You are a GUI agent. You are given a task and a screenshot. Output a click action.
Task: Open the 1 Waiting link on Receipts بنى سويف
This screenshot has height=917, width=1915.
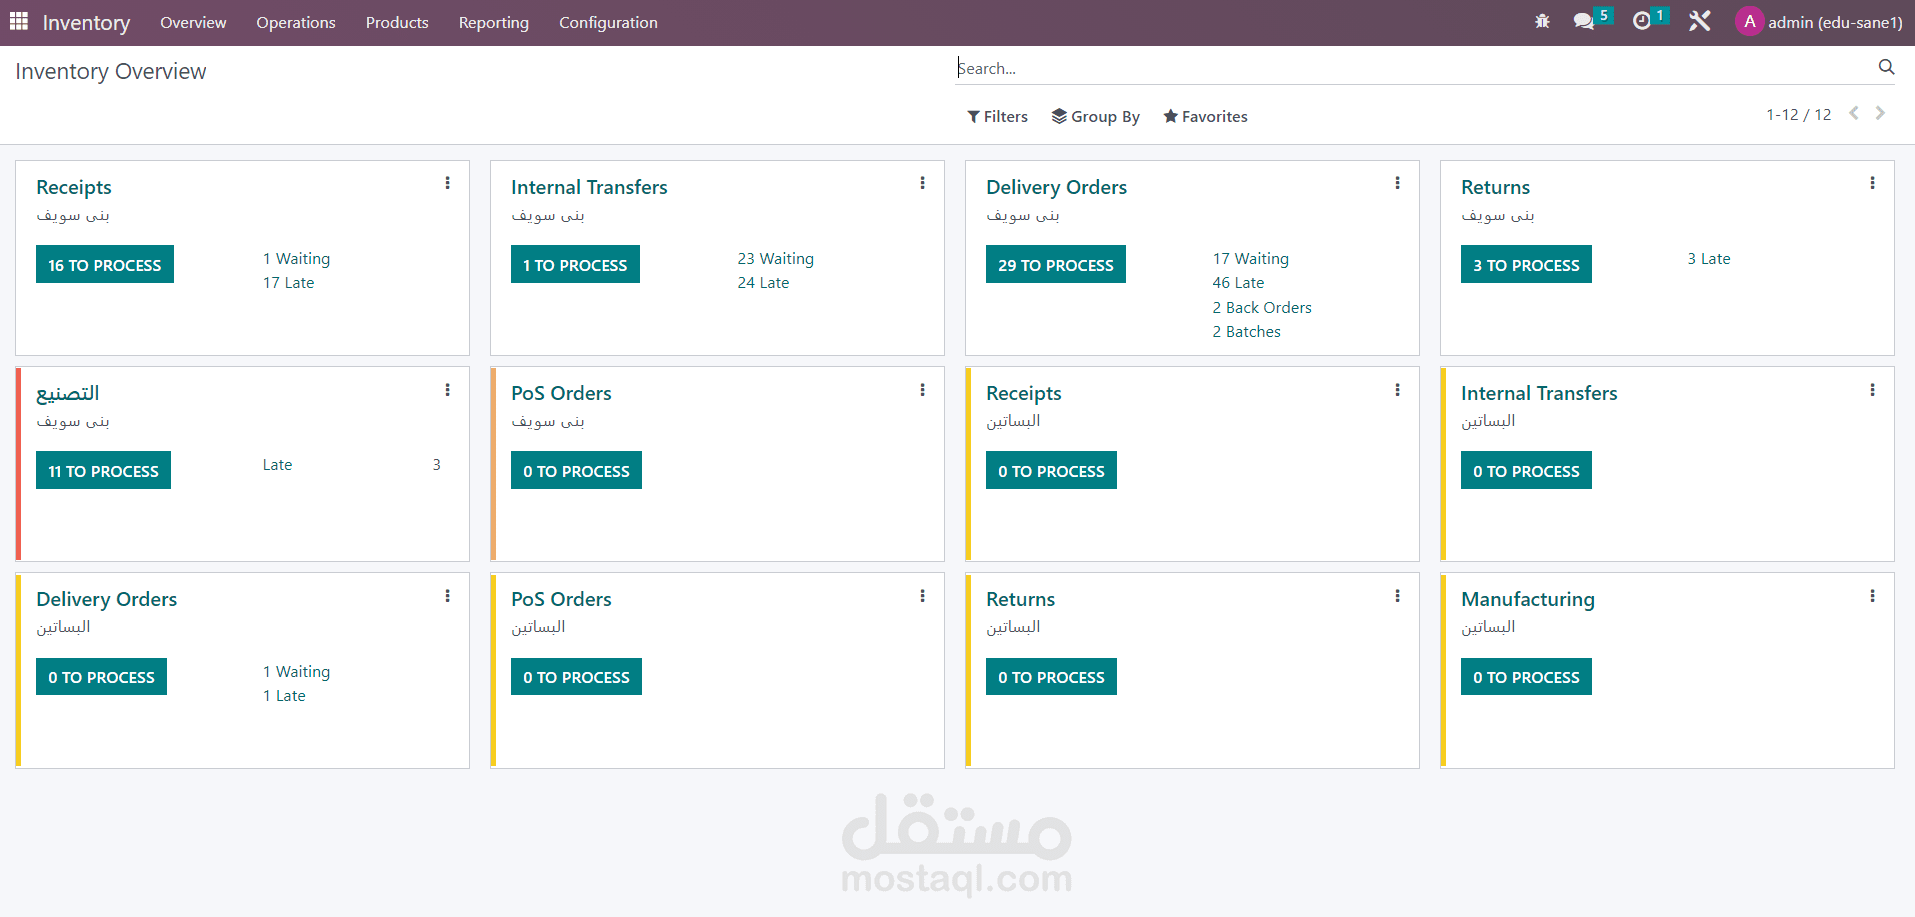tap(297, 258)
